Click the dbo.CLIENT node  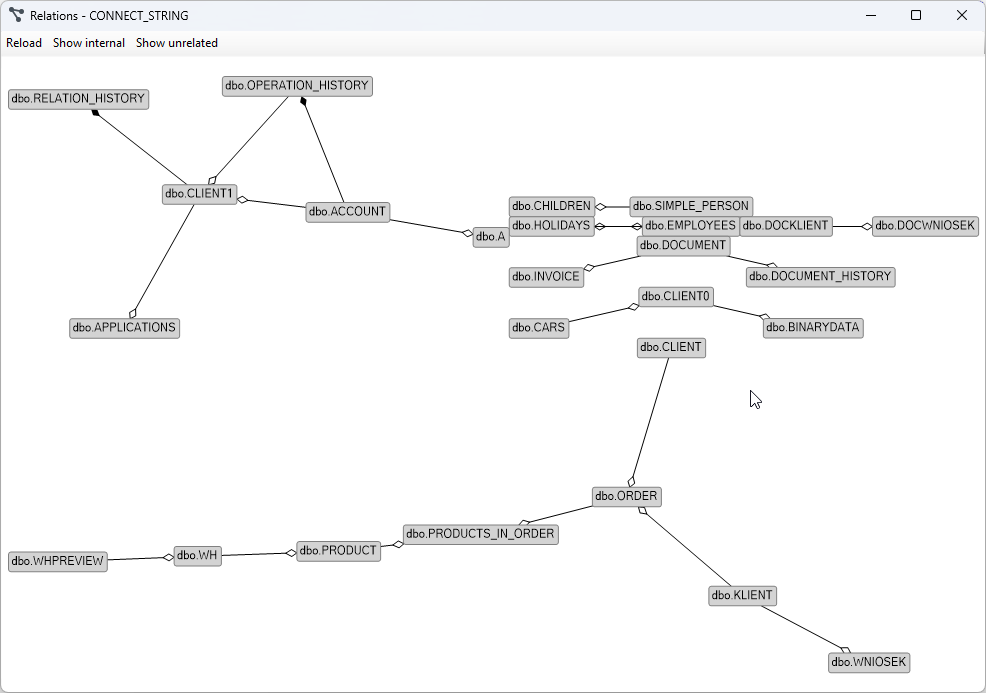(671, 348)
